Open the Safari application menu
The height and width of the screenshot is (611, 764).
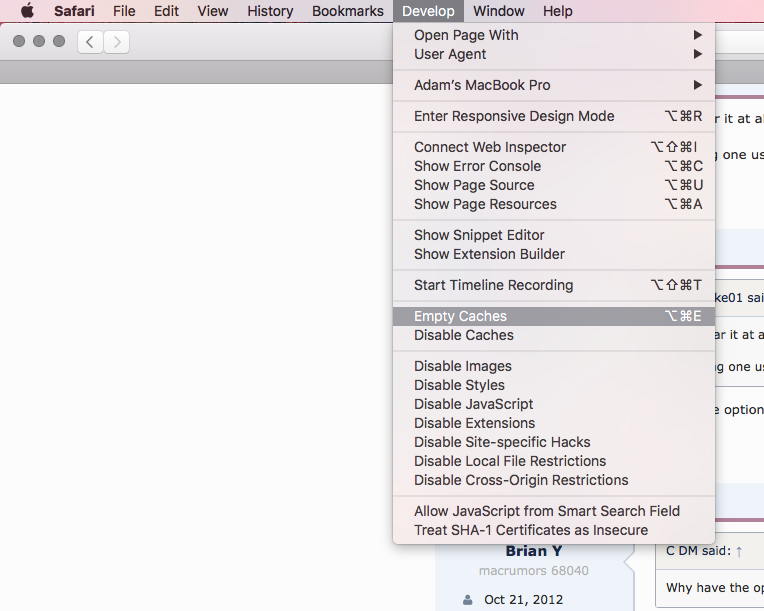tap(74, 11)
